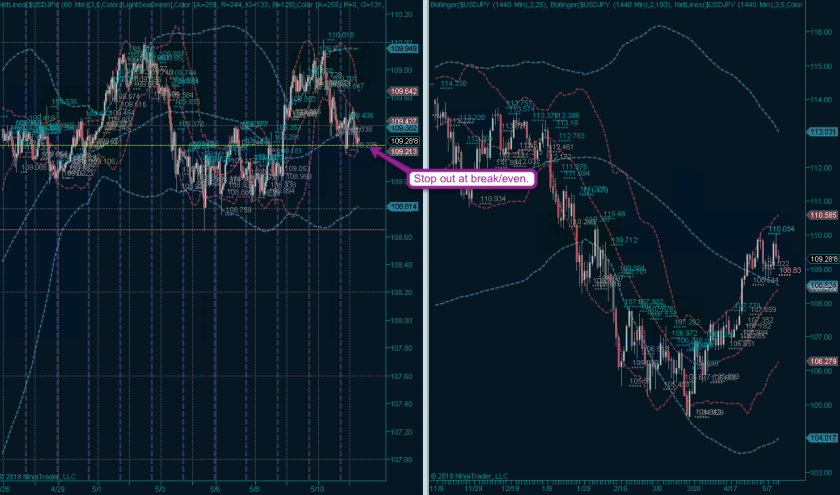840x495 pixels.
Task: Click the 109.949 price marker on the 60 Min chart axis
Action: tap(403, 49)
